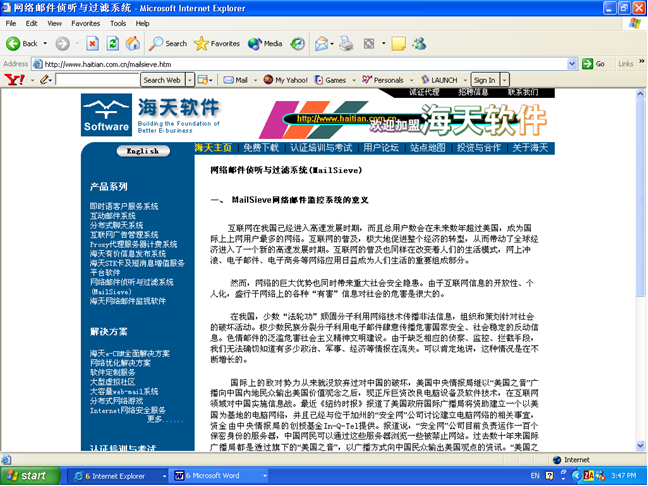Click the Windows start button

pyautogui.click(x=30, y=476)
